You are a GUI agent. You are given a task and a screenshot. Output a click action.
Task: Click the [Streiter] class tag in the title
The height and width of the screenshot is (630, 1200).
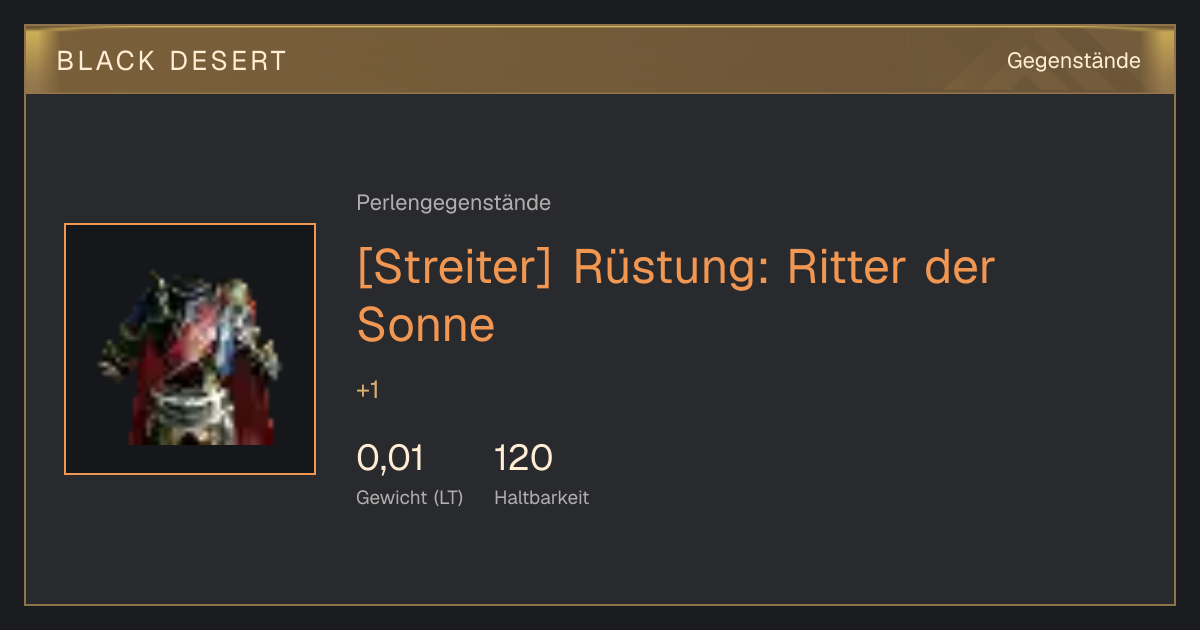click(x=454, y=268)
